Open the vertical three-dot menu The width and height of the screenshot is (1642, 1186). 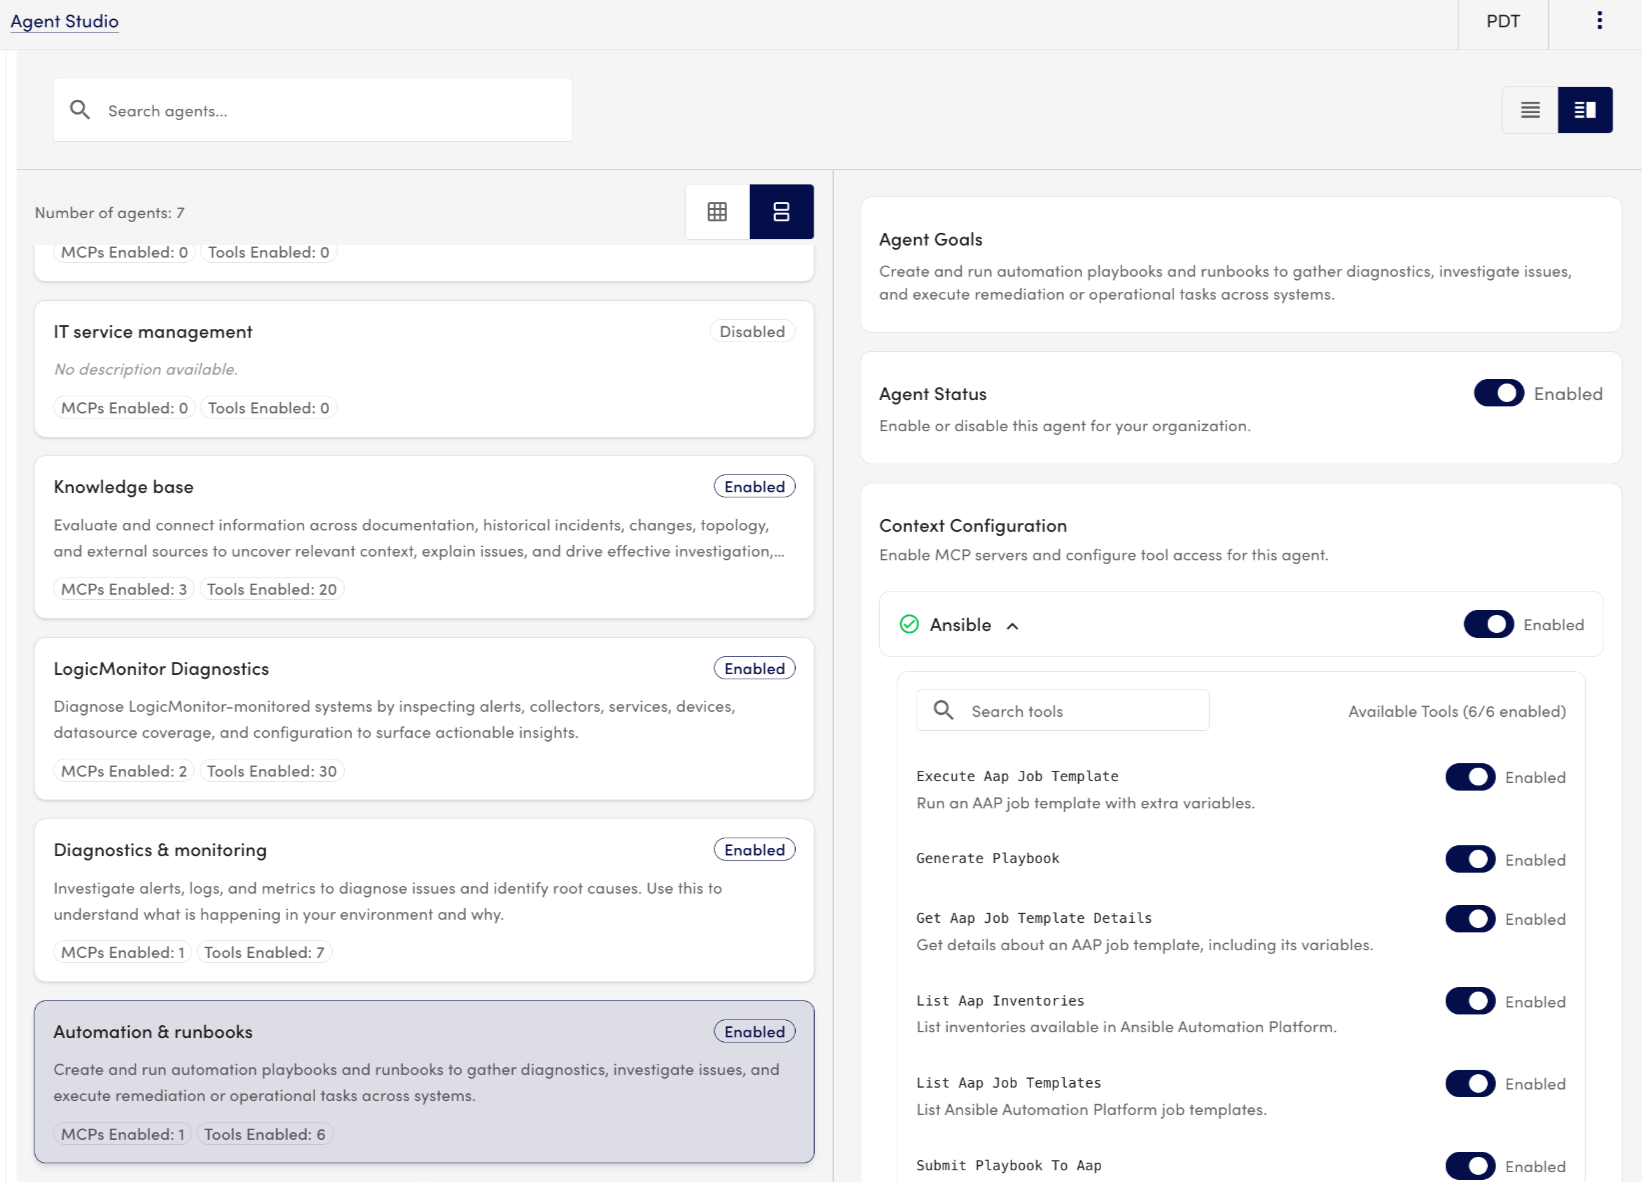[x=1599, y=21]
